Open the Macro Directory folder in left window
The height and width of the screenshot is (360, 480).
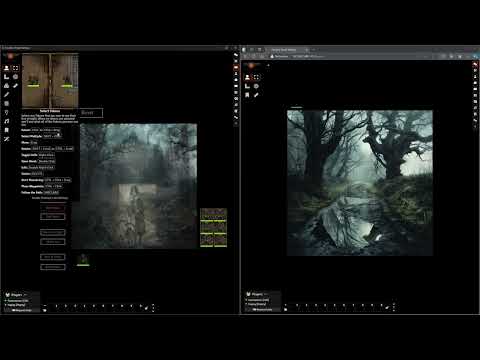[45, 310]
